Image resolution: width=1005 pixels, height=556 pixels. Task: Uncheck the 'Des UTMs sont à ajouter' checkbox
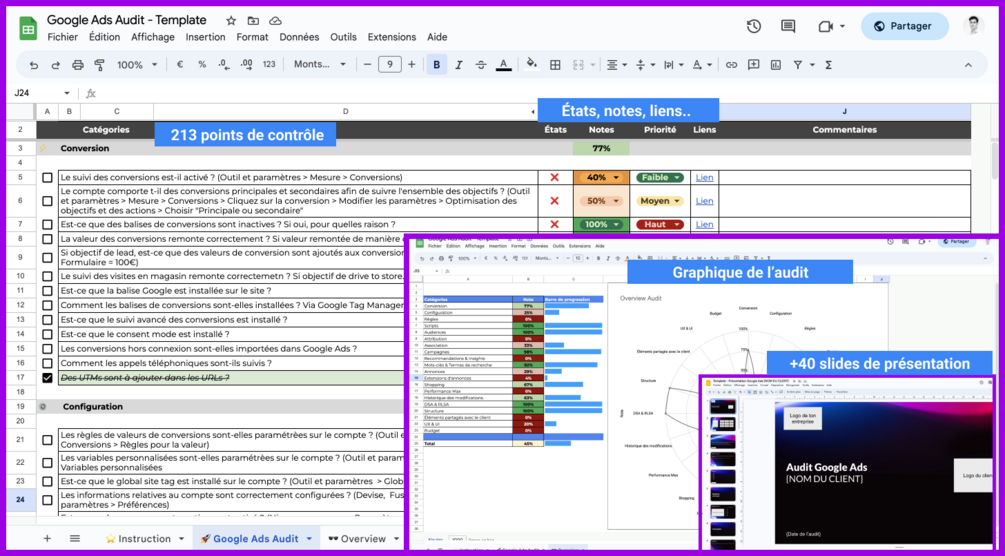(47, 378)
